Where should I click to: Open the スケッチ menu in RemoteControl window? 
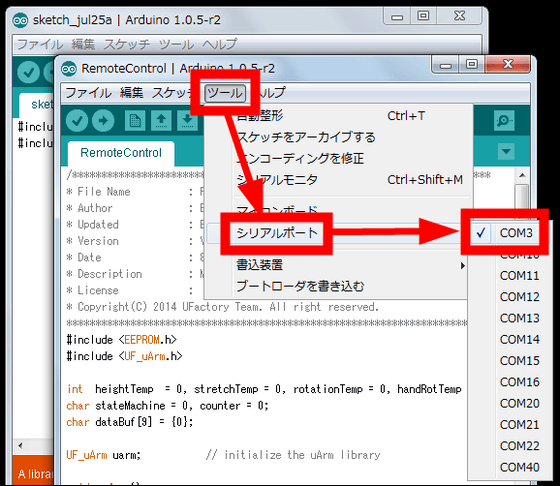click(171, 93)
